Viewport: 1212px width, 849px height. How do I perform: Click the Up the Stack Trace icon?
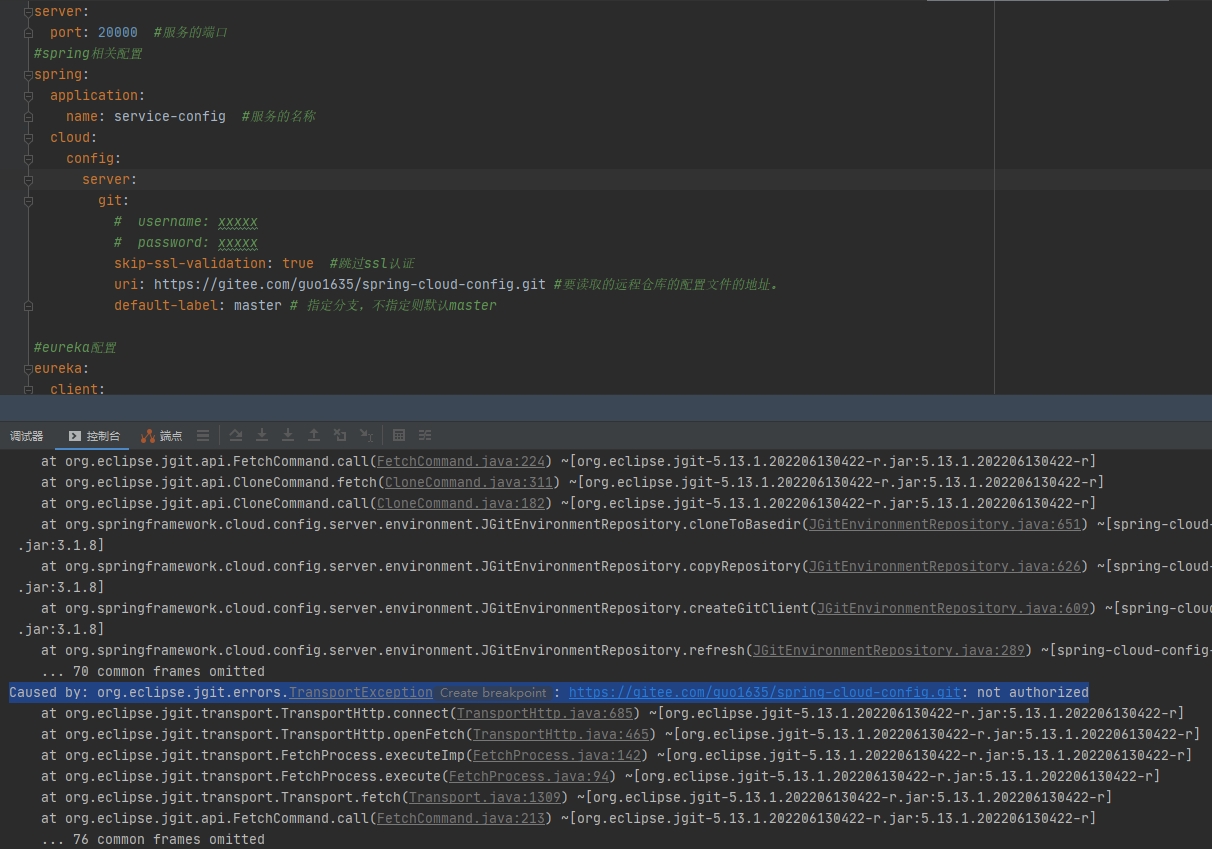click(x=313, y=435)
